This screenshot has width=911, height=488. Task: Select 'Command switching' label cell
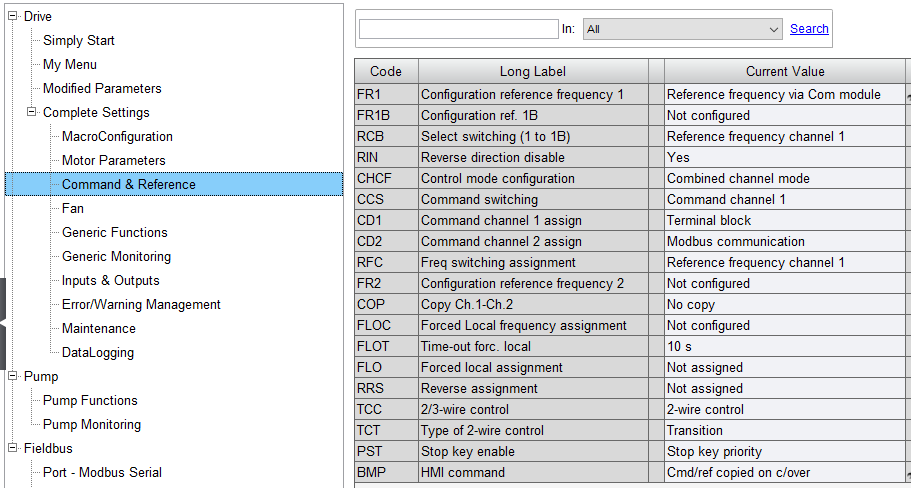(x=533, y=199)
